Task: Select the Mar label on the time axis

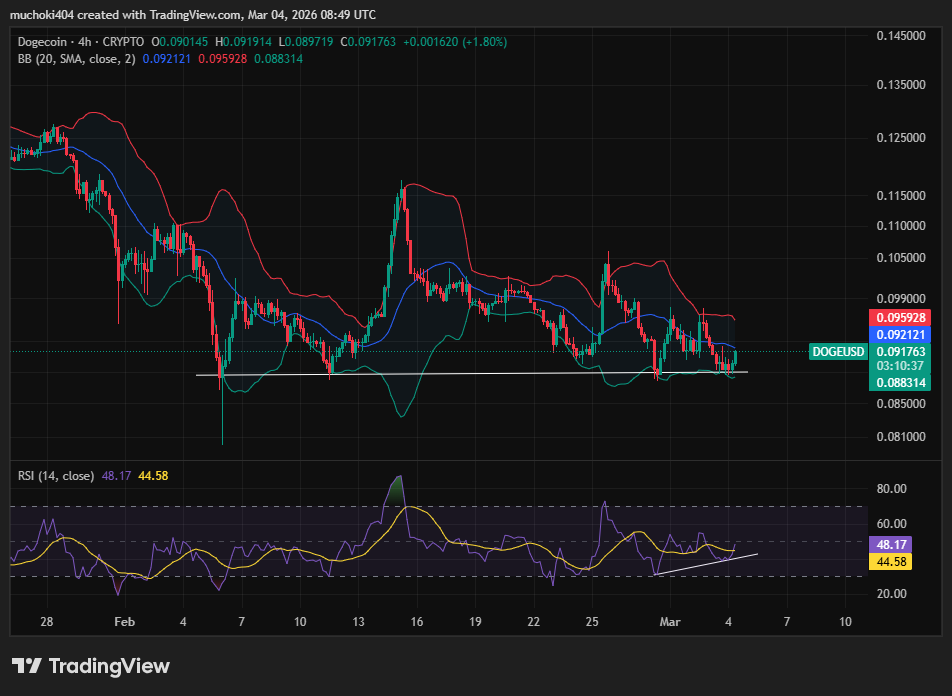Action: [x=669, y=622]
